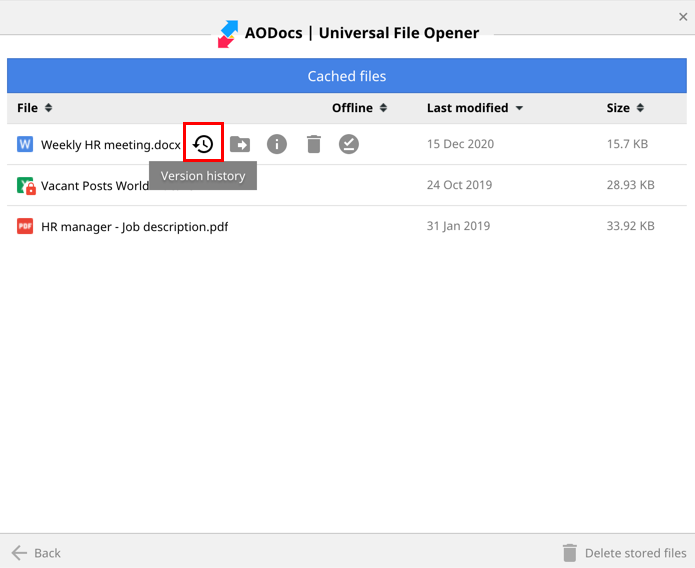Open Version history for Weekly HR meeting.docx

[203, 144]
